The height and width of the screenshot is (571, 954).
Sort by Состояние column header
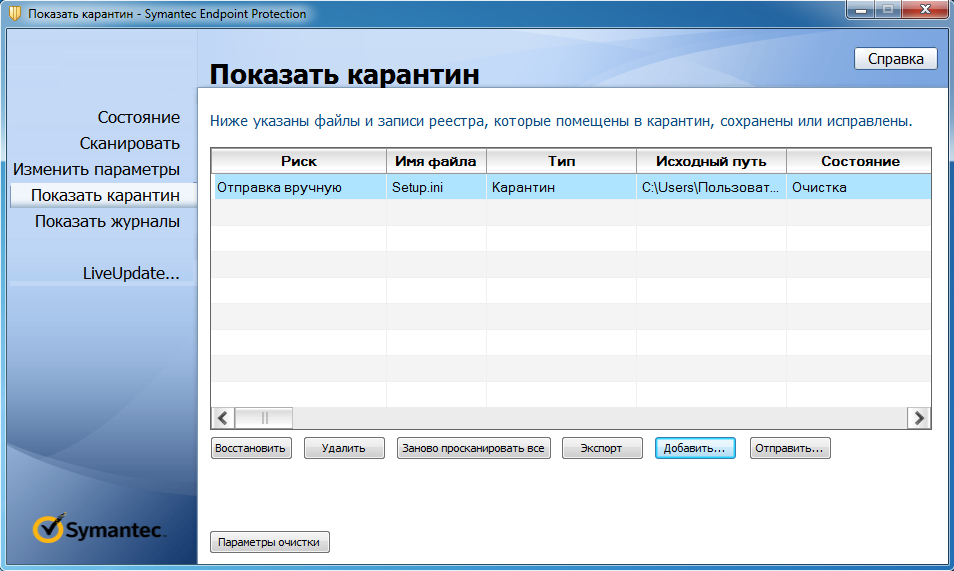(859, 161)
